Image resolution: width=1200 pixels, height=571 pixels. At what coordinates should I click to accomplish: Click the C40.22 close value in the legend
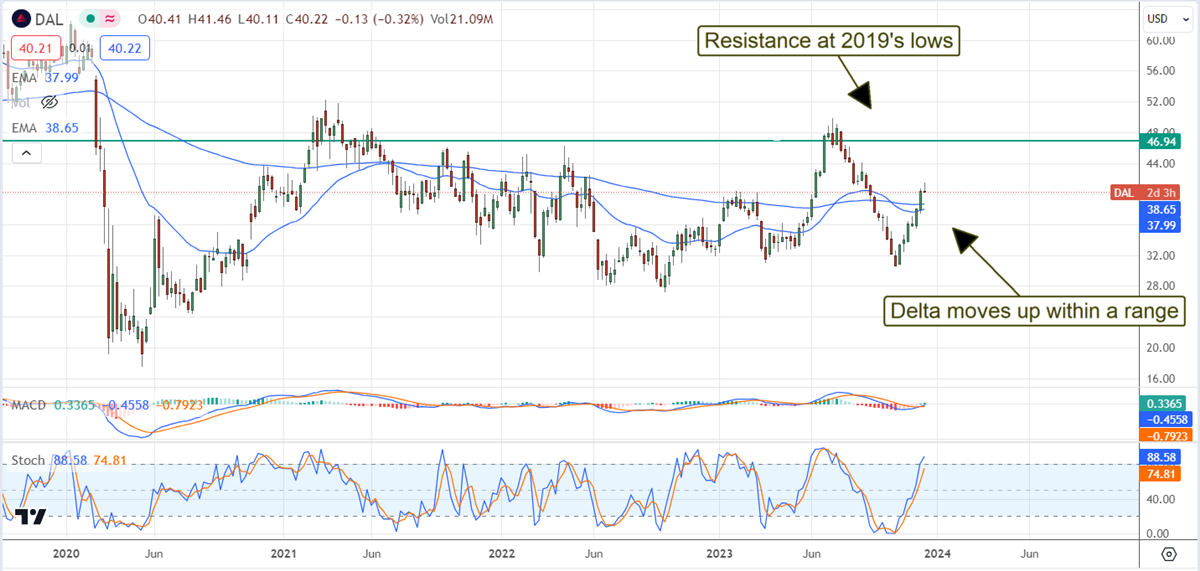point(305,18)
